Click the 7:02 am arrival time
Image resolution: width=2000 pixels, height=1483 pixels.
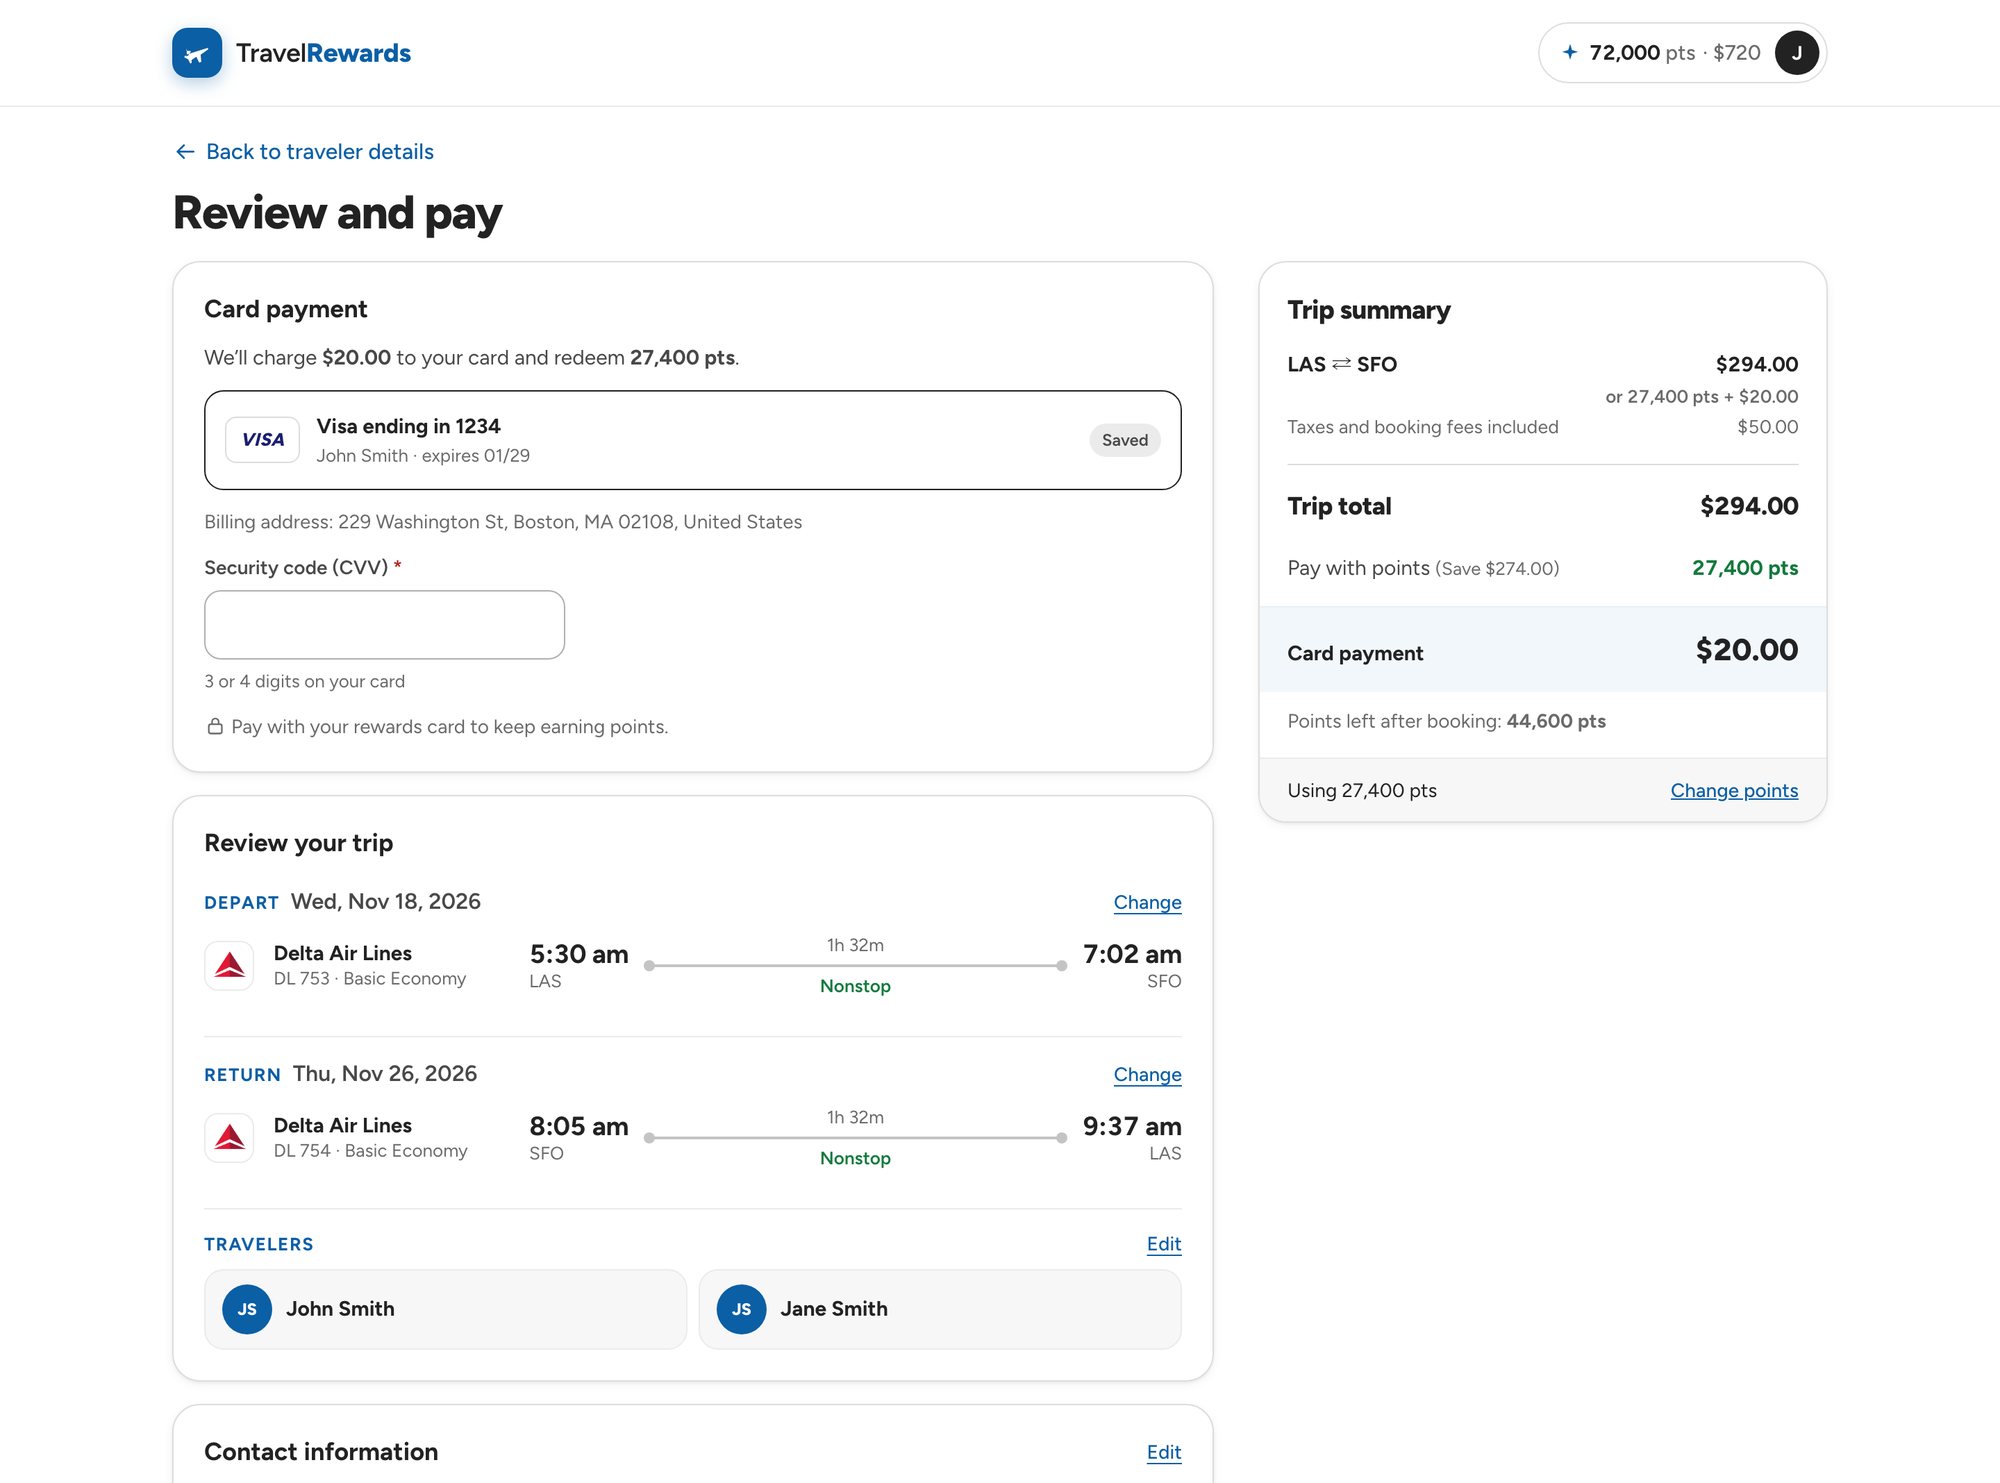click(1132, 954)
